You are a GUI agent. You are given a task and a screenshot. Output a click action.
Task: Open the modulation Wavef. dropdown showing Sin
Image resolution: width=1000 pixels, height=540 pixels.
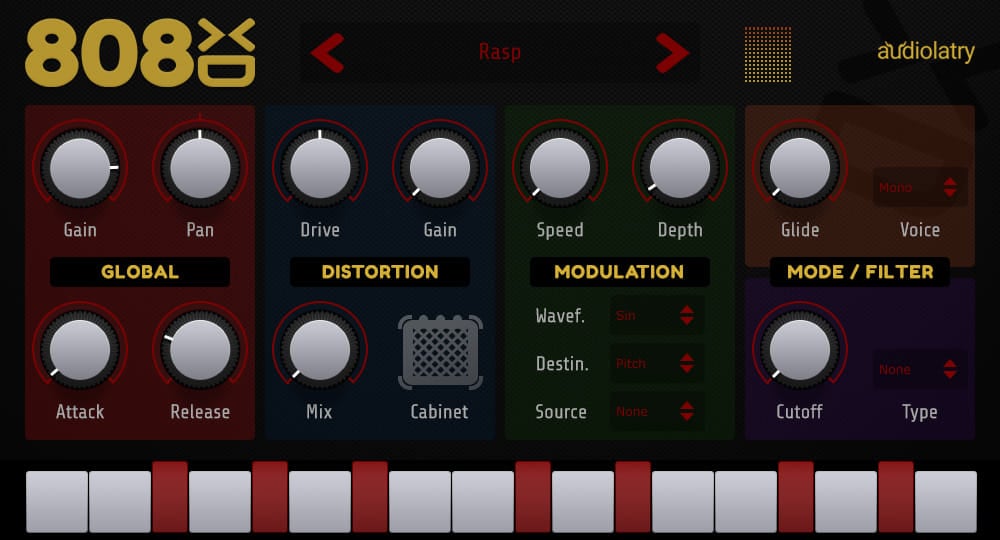pyautogui.click(x=656, y=316)
